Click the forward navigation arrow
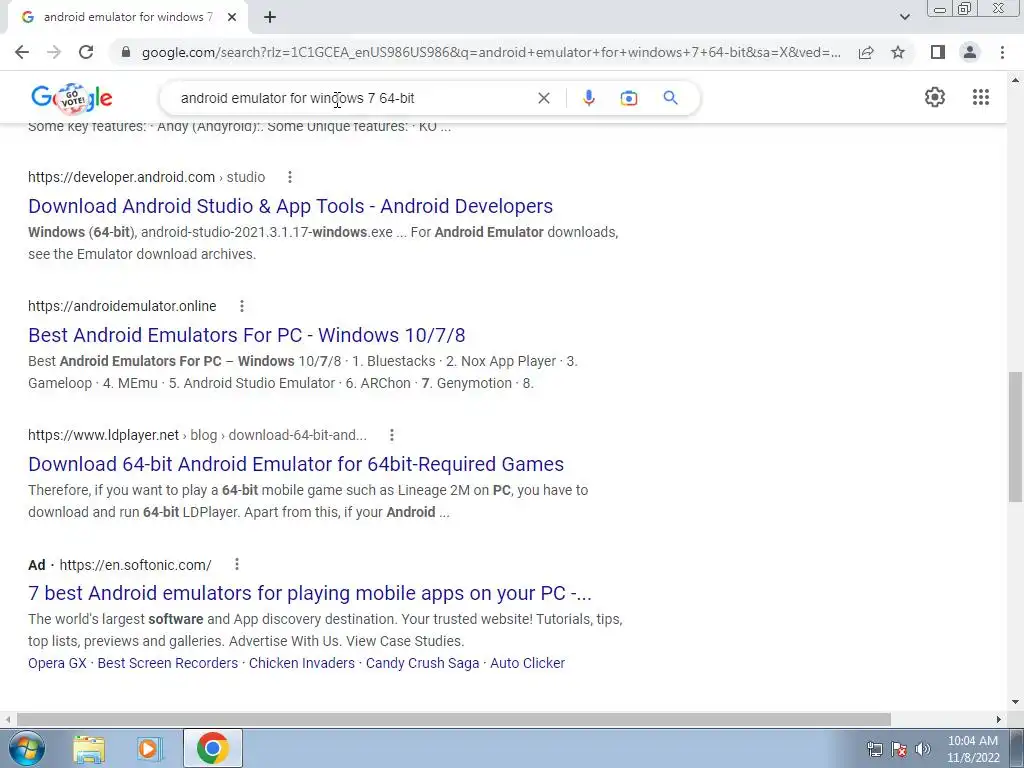The image size is (1024, 768). coord(54,52)
